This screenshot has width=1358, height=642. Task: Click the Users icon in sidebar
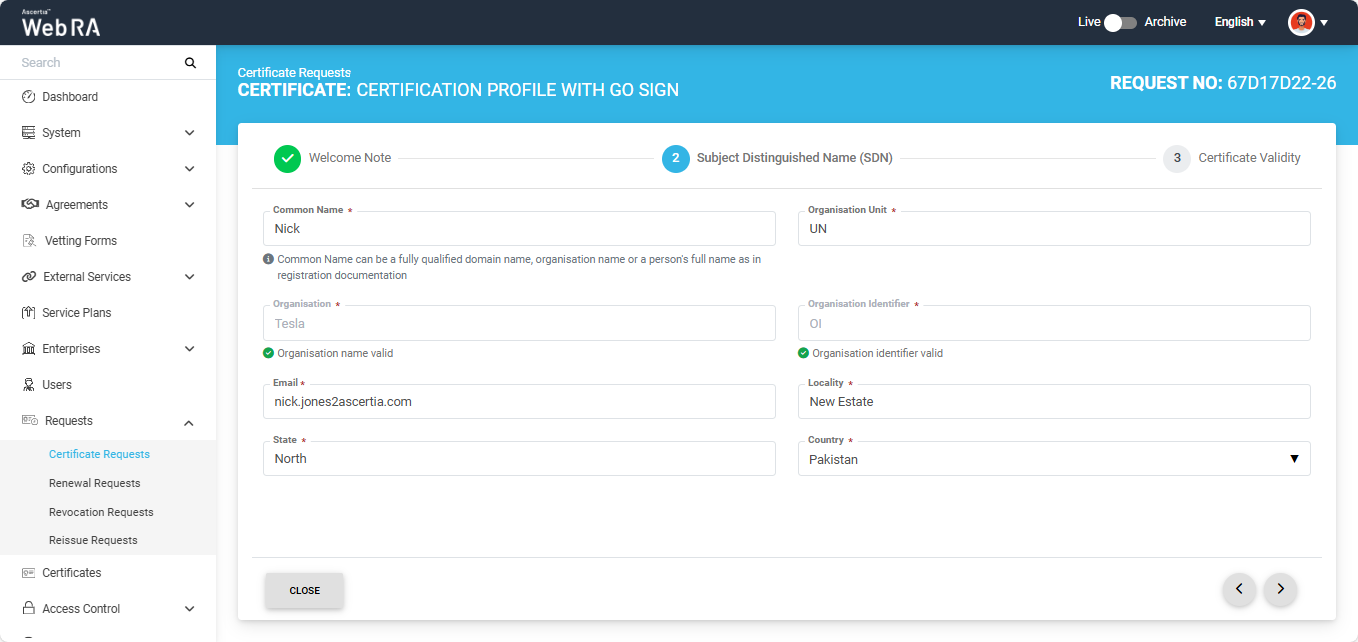pyautogui.click(x=29, y=385)
